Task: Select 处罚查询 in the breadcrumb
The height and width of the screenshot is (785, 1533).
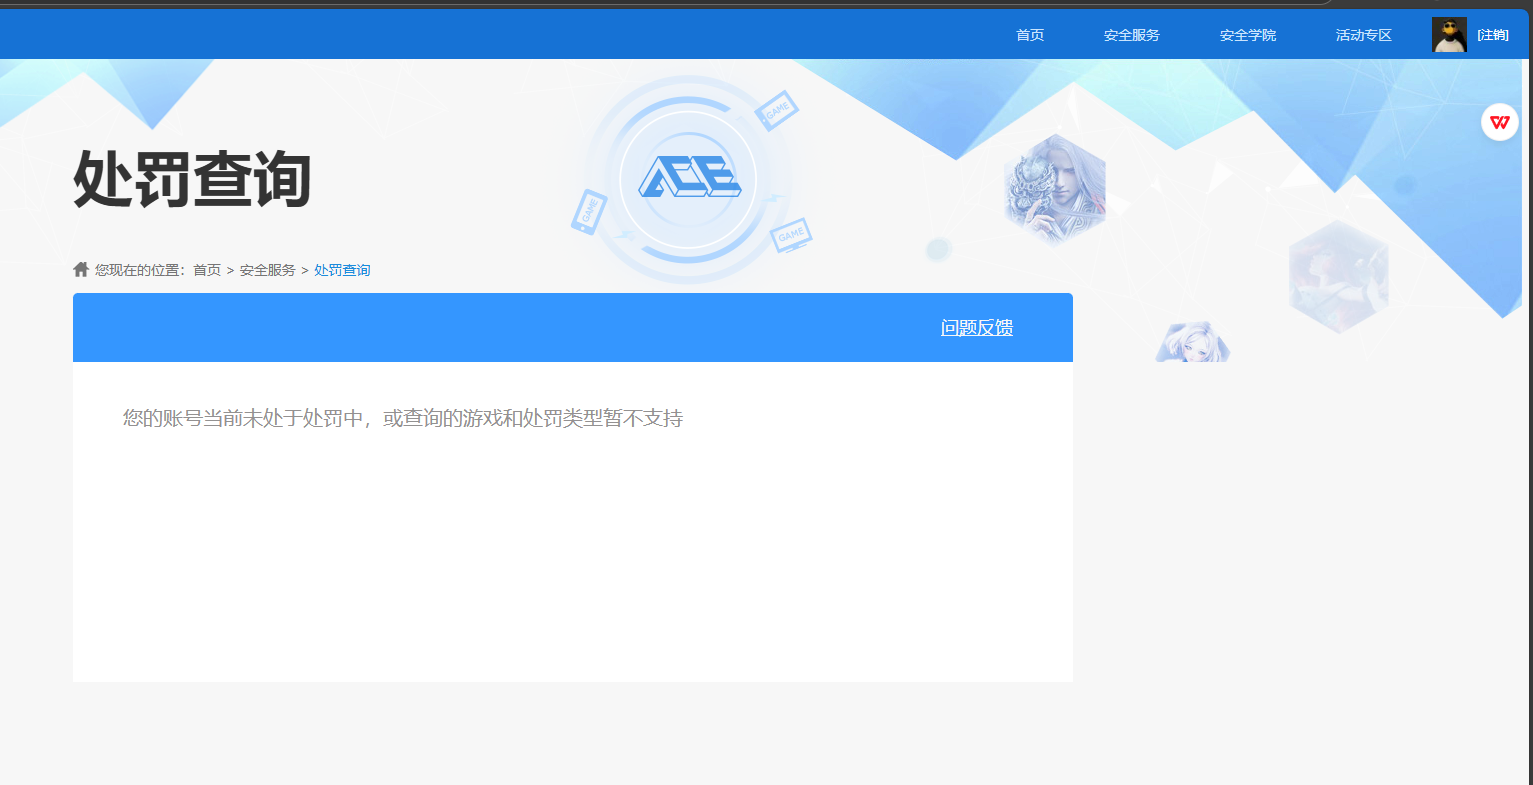Action: 341,269
